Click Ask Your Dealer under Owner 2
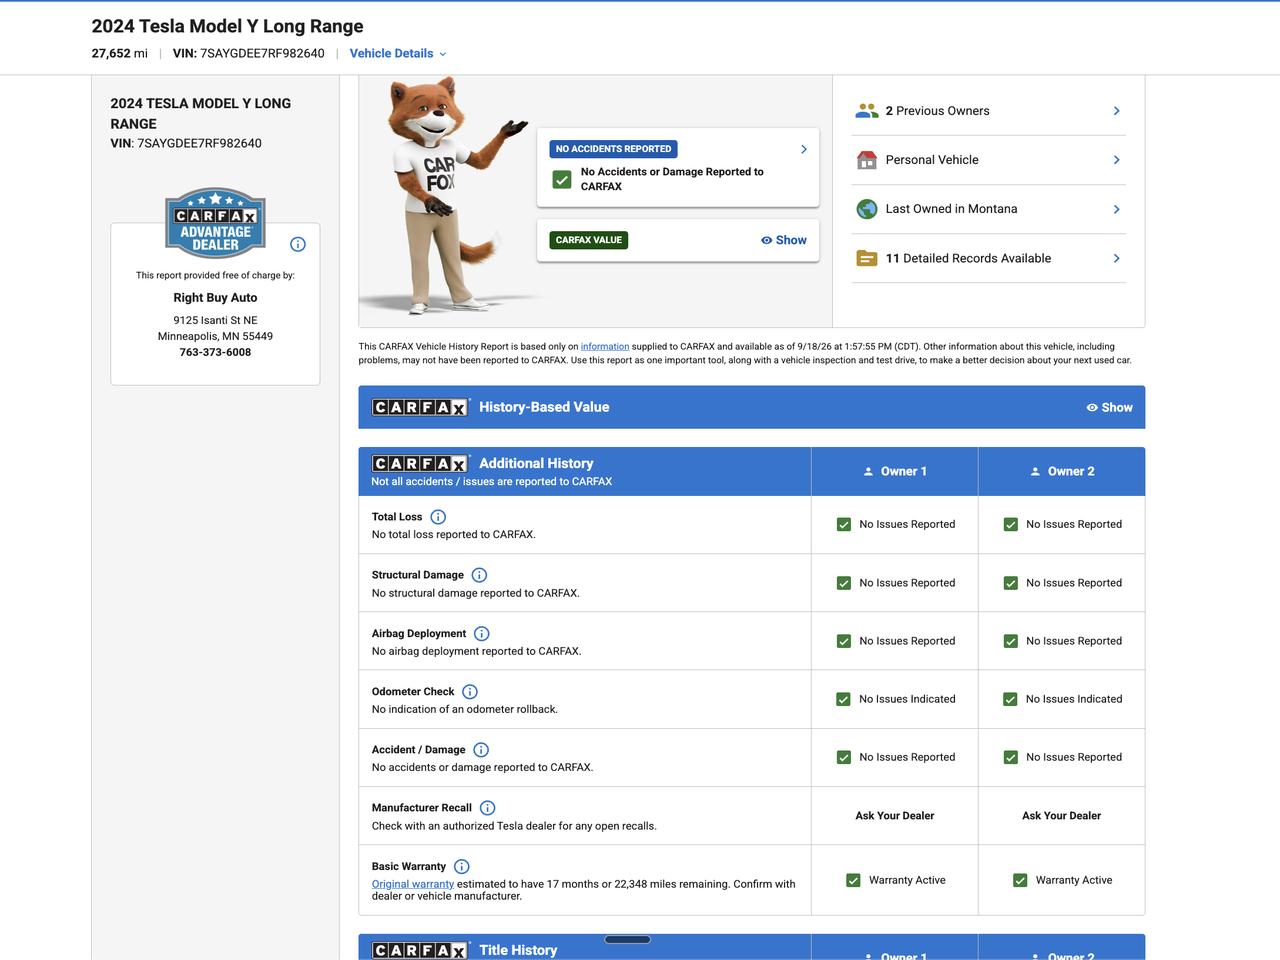Viewport: 1280px width, 960px height. tap(1062, 816)
